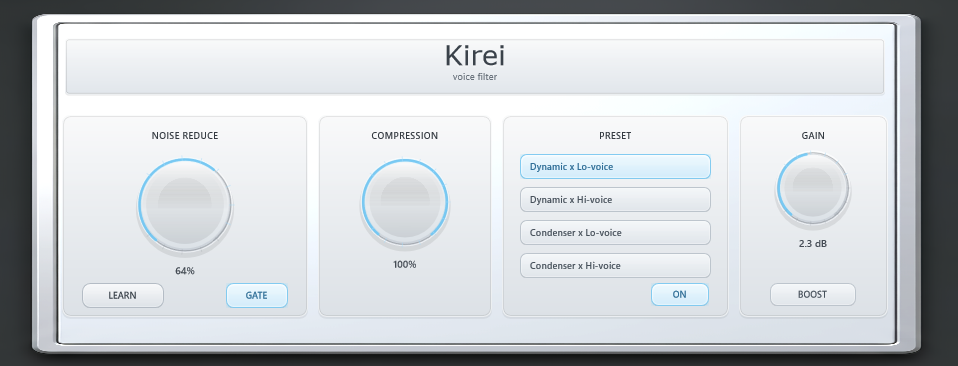This screenshot has width=958, height=366.
Task: Click the 2.3 dB gain value
Action: click(x=813, y=243)
